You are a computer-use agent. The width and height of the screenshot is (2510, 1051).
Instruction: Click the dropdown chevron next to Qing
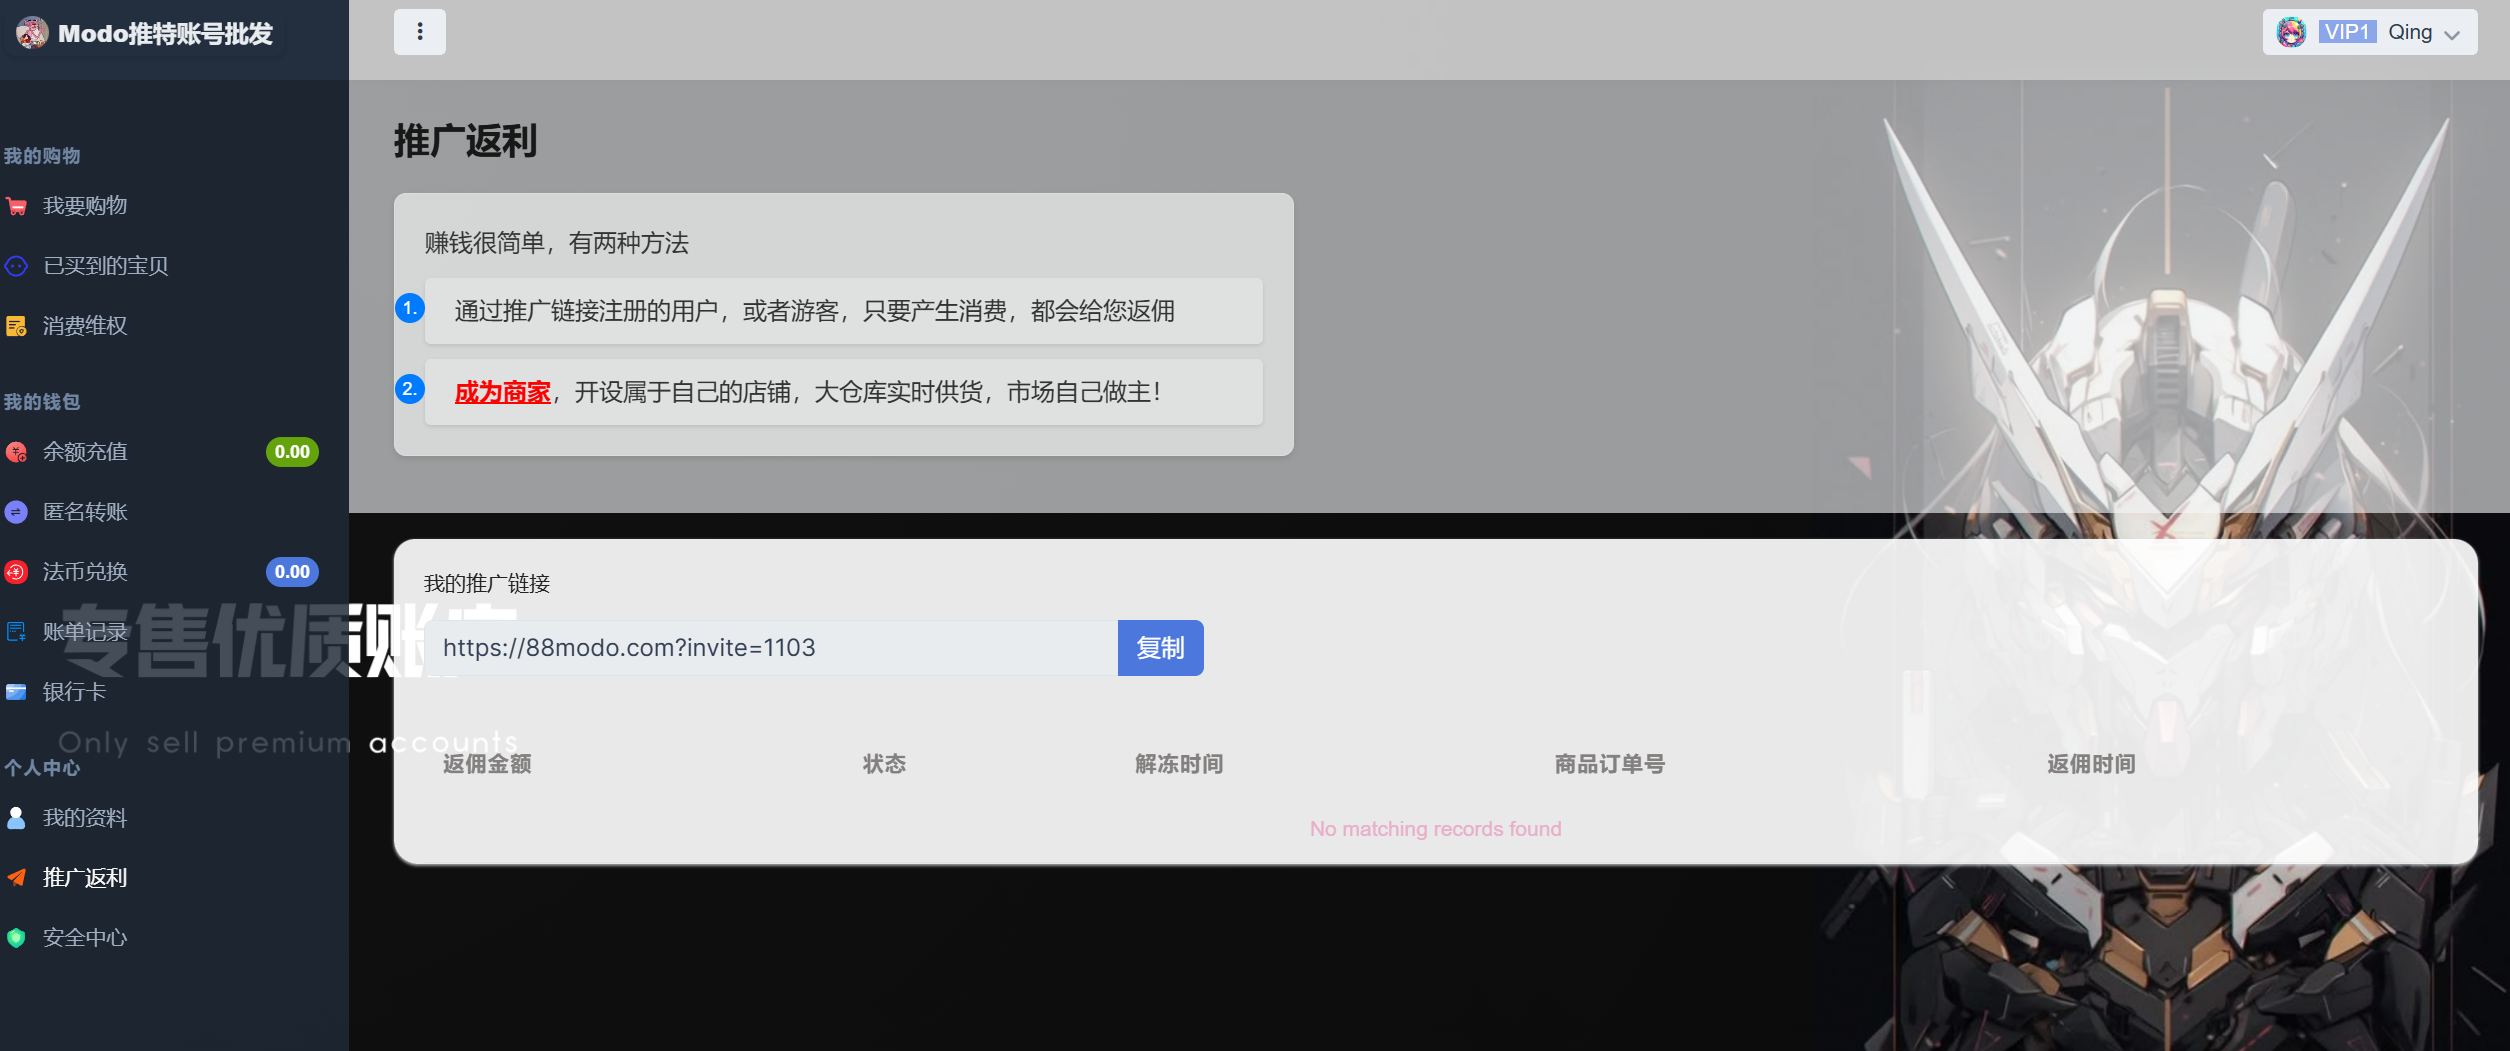2451,35
